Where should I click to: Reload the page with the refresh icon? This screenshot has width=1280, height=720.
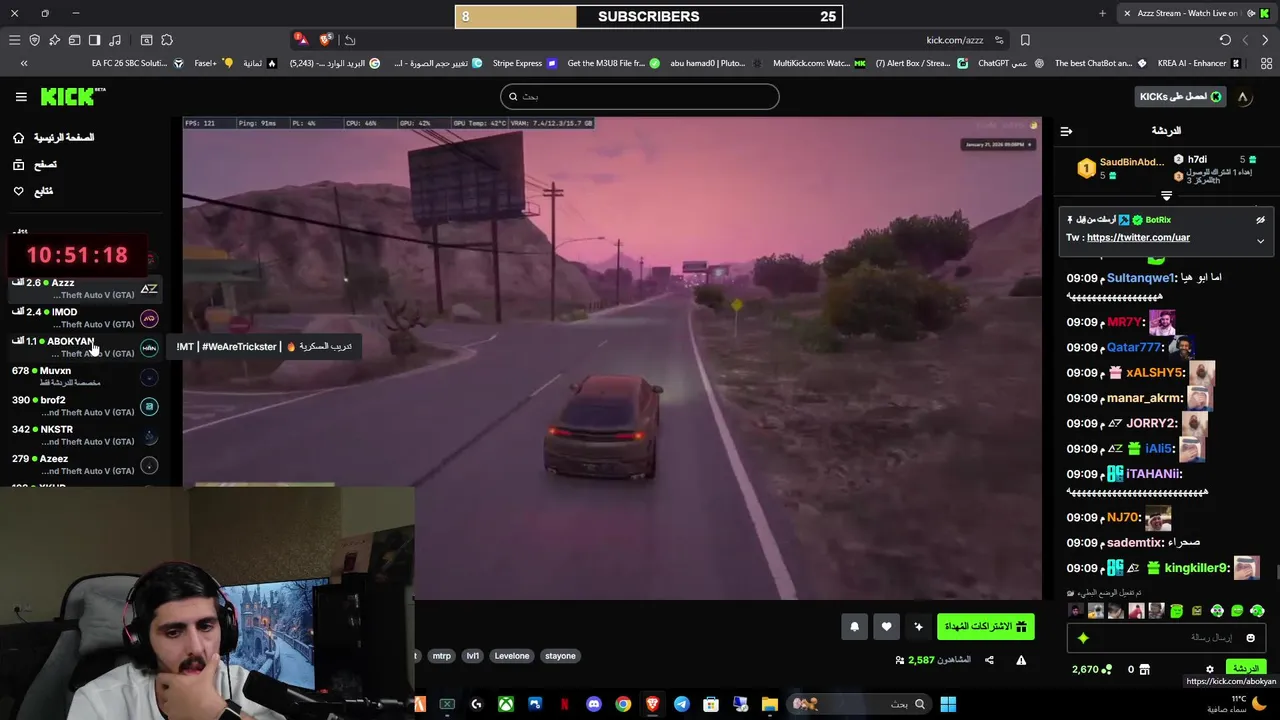click(x=1225, y=40)
